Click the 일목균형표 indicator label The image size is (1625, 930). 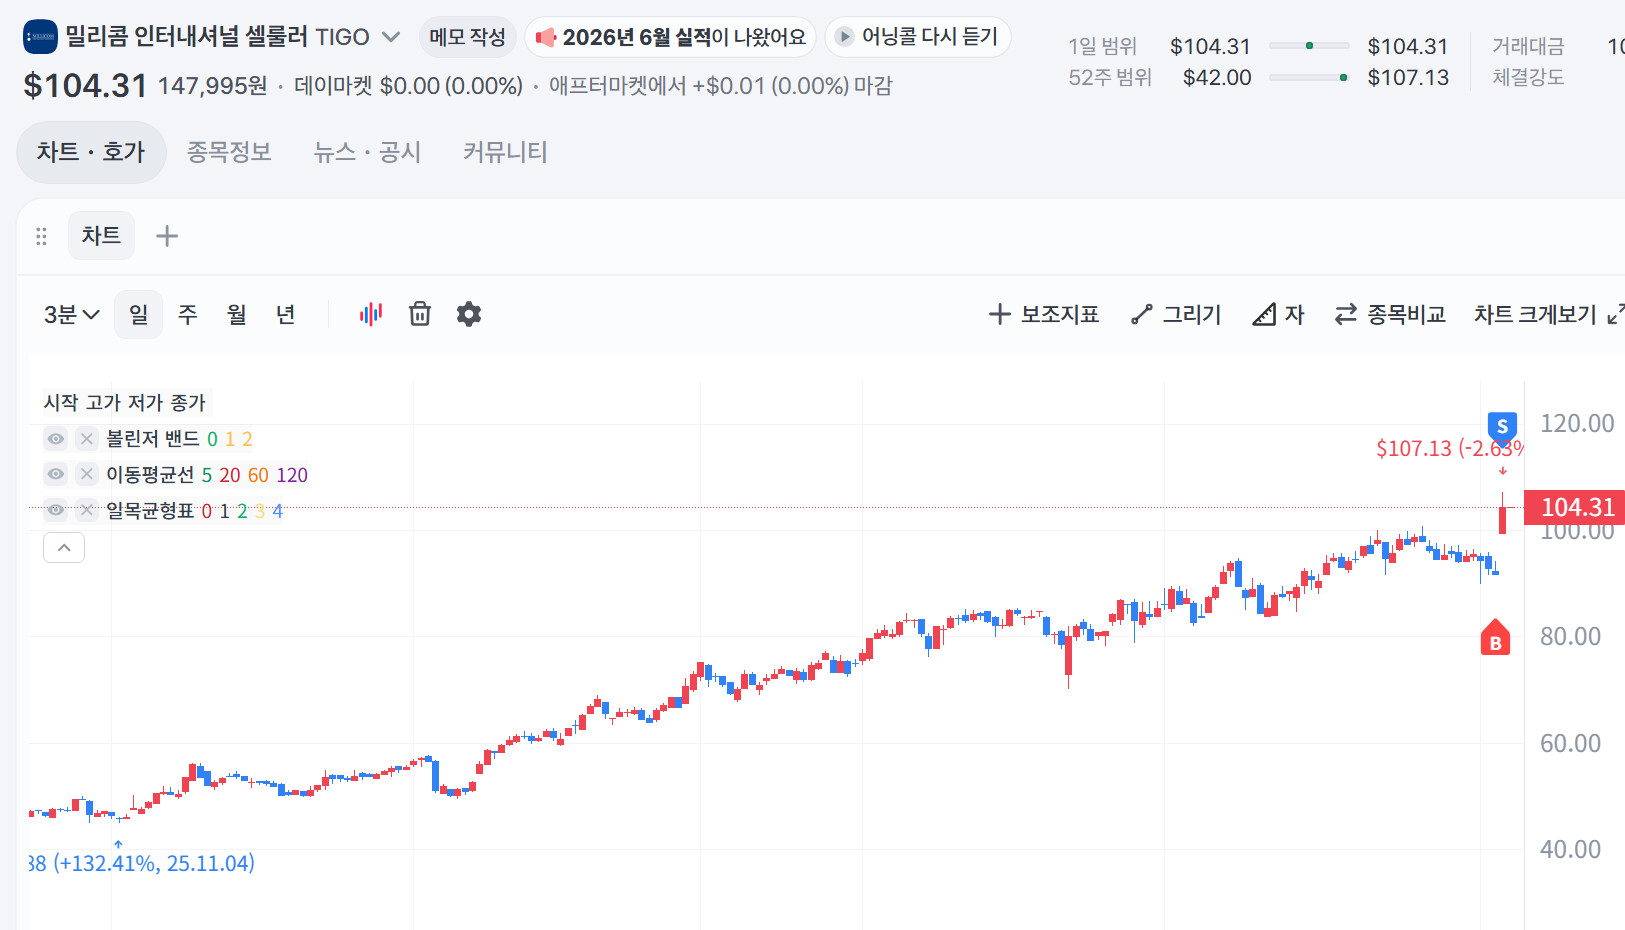coord(150,510)
